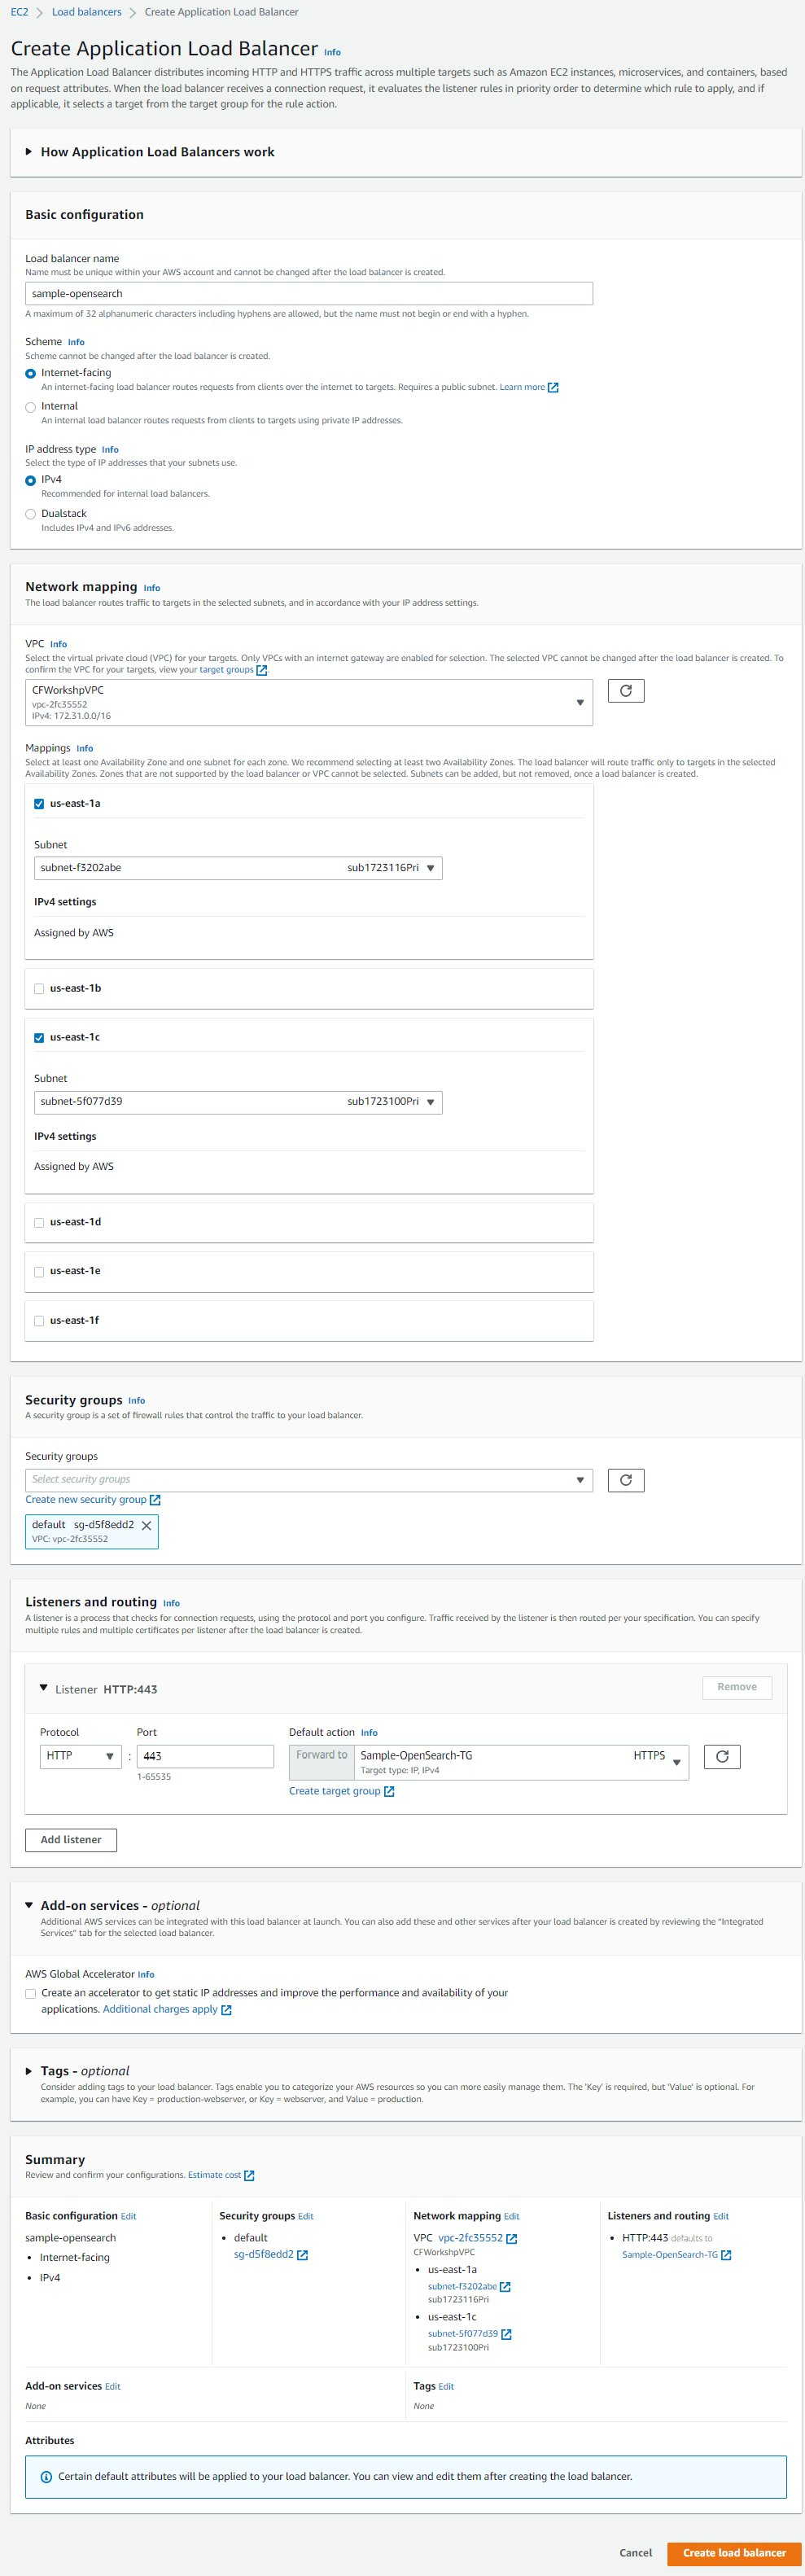
Task: Open the listener Protocol dropdown
Action: (x=80, y=1756)
